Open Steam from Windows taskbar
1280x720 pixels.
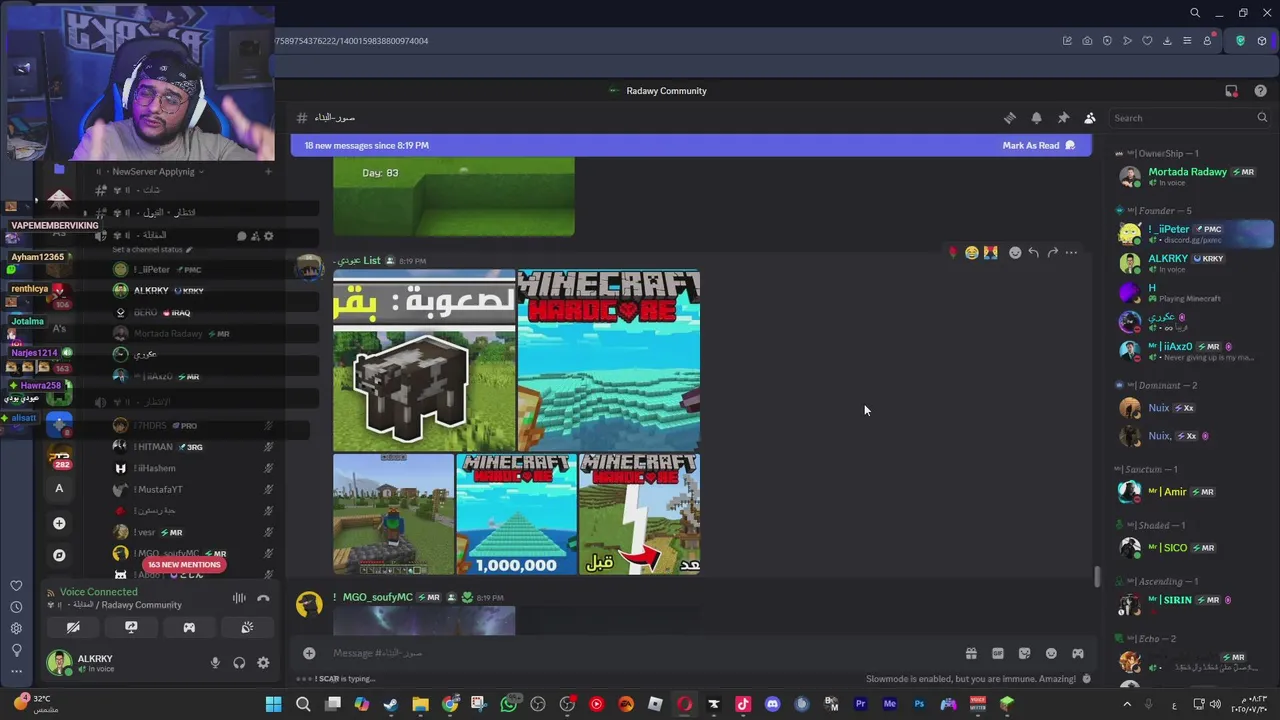coord(391,704)
